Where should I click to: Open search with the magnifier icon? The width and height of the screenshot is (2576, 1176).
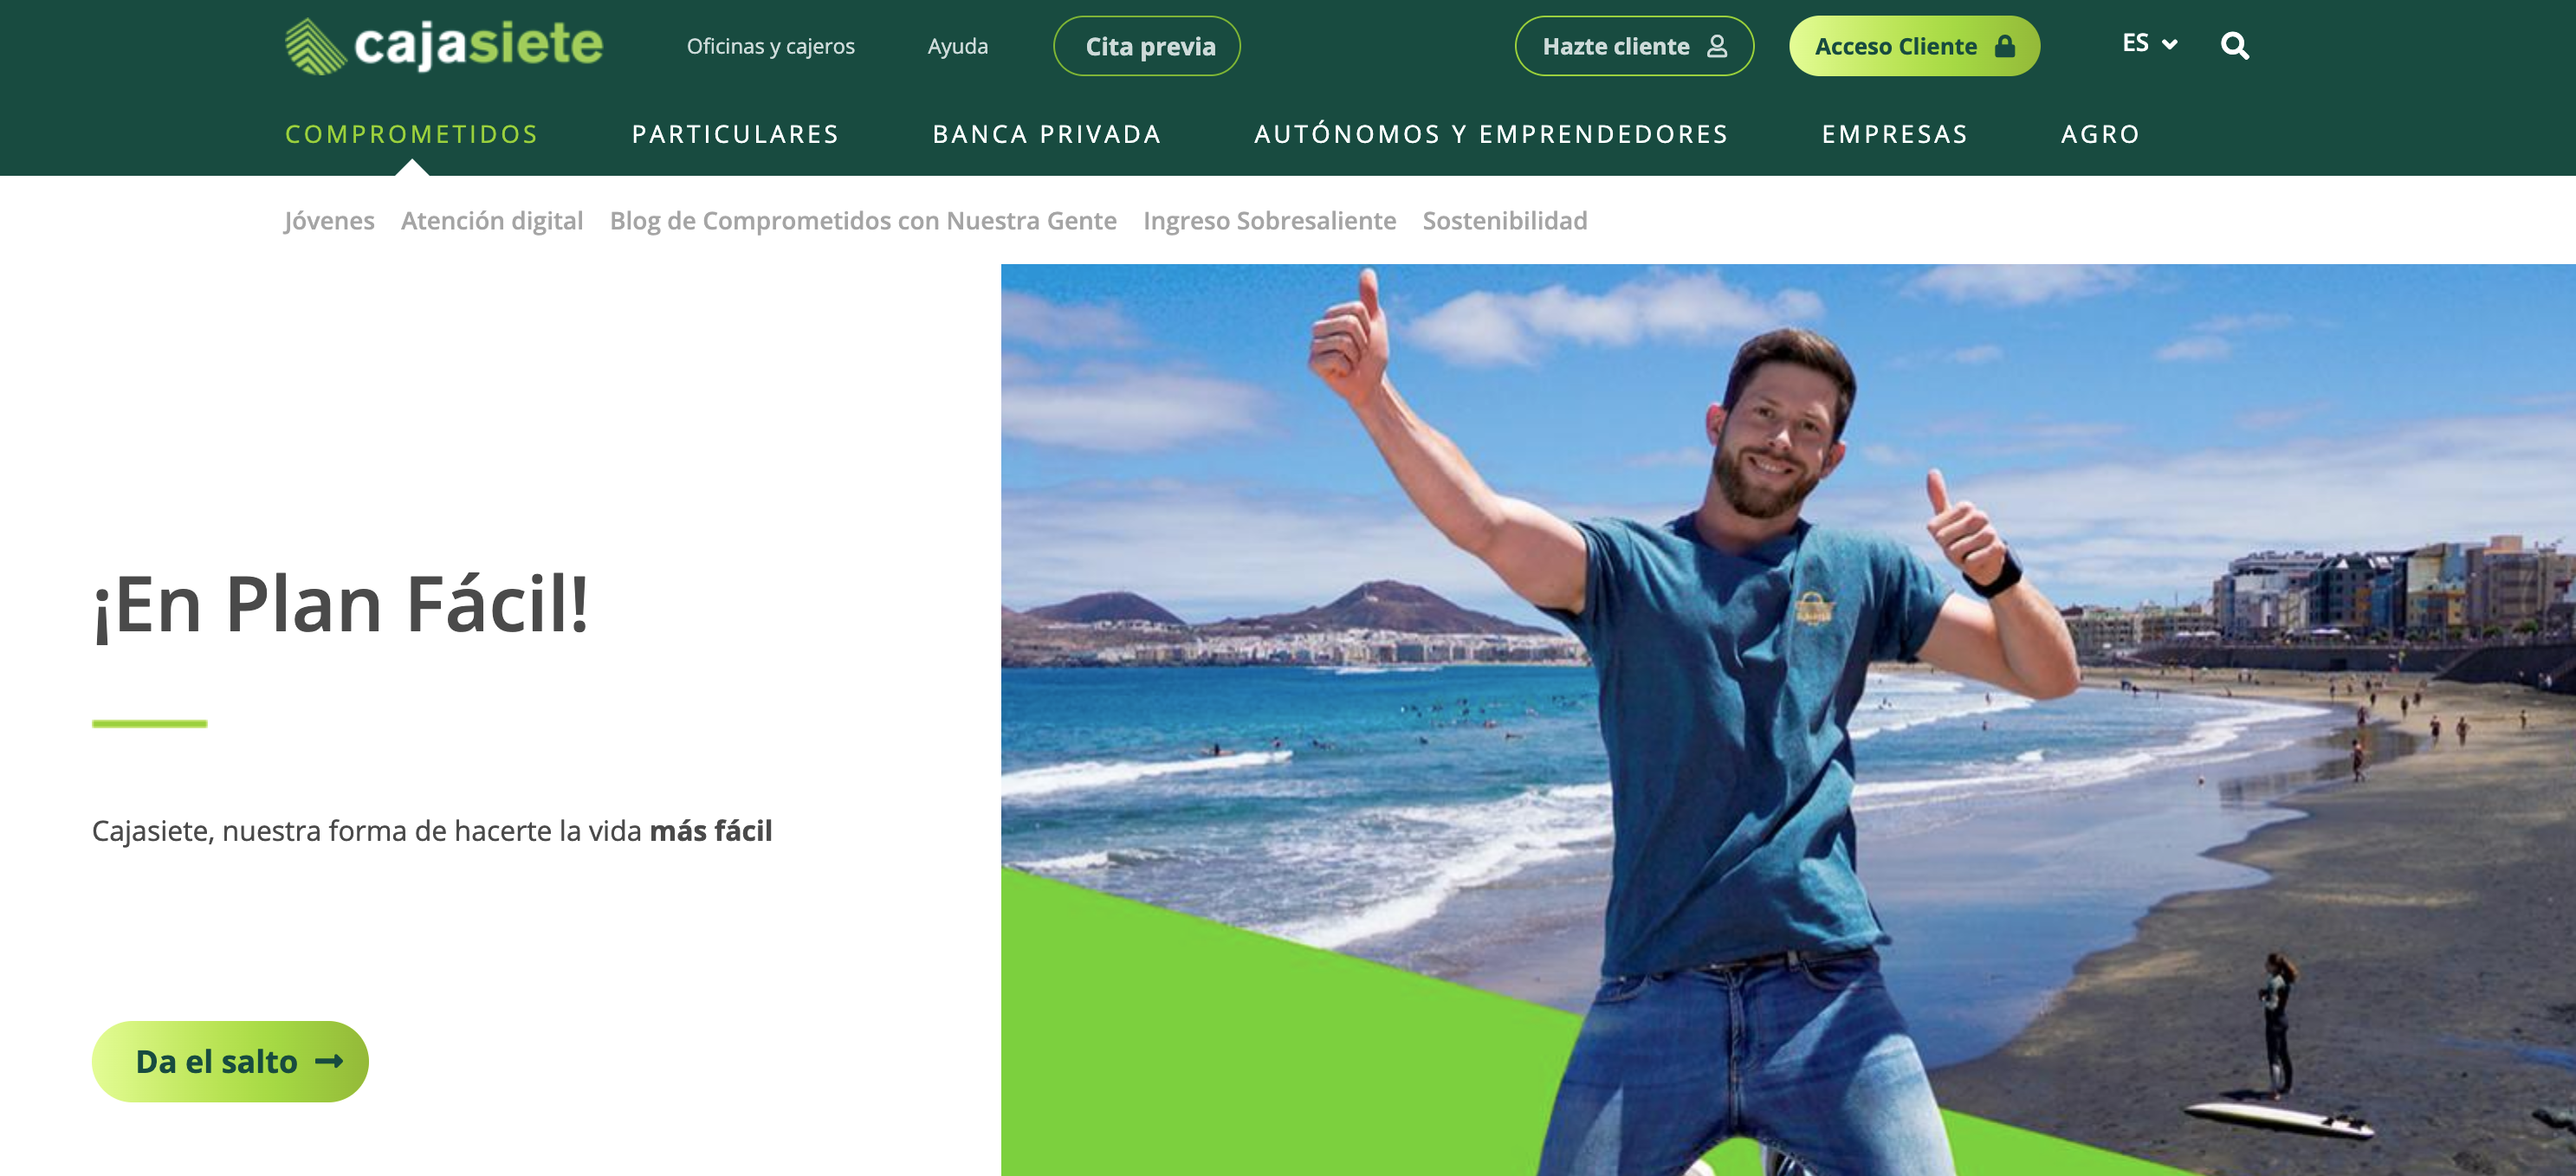point(2234,46)
